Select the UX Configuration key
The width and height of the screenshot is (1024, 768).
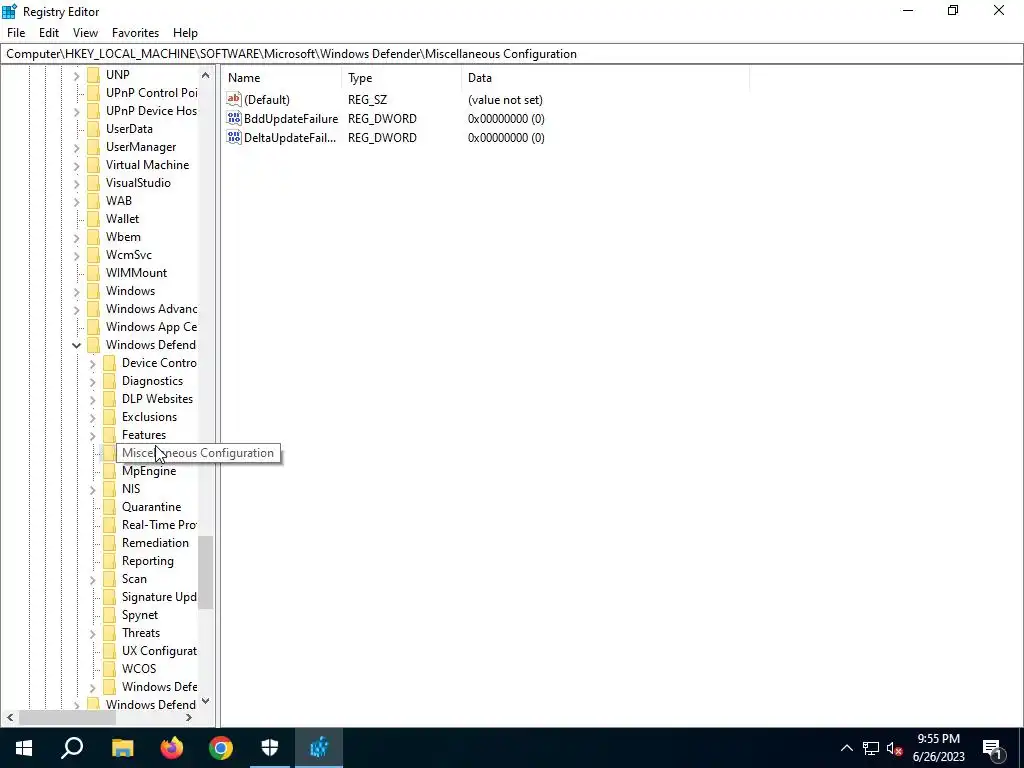(x=159, y=651)
